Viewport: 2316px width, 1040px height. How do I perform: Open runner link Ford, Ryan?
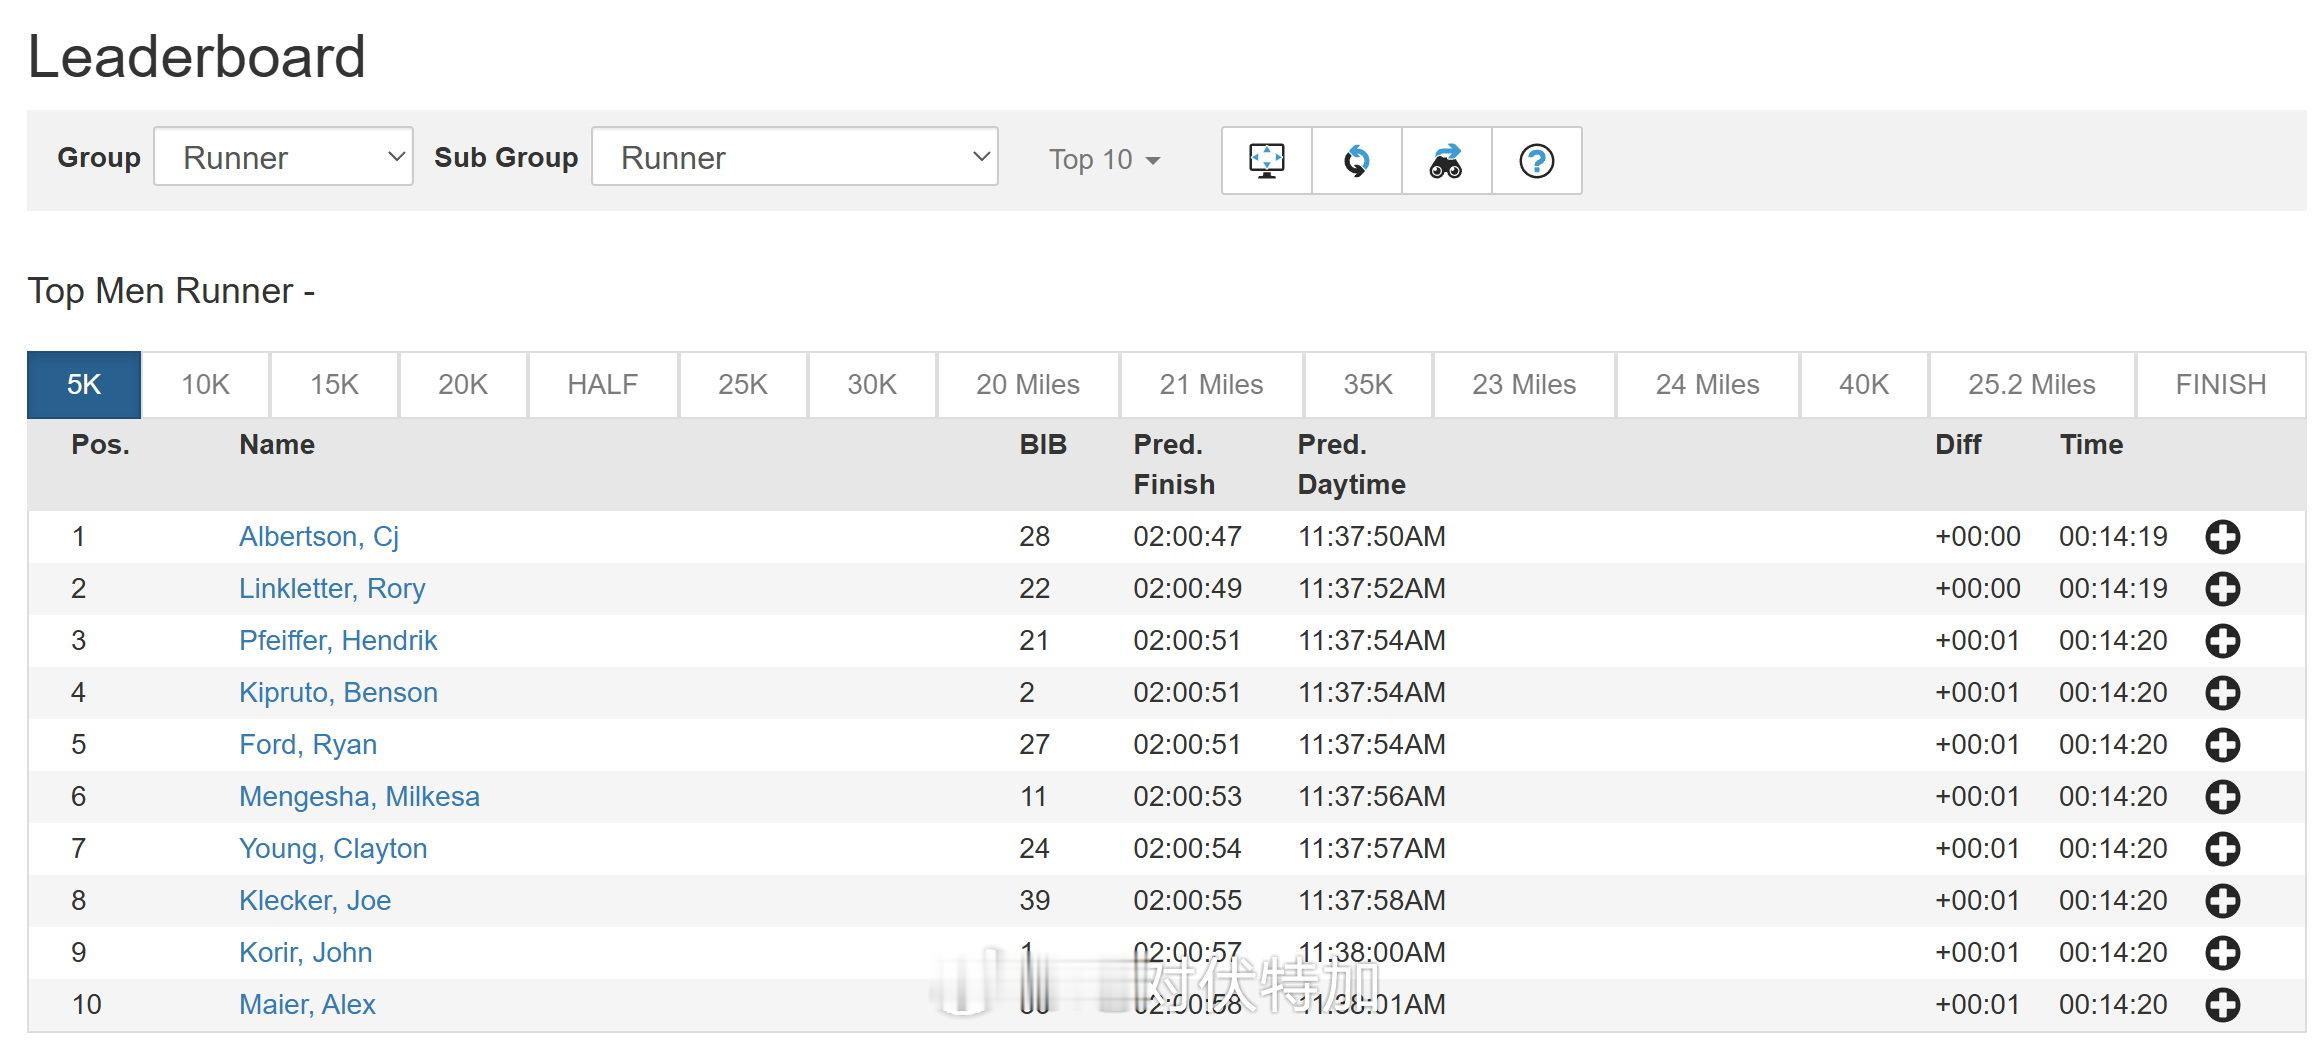[308, 745]
